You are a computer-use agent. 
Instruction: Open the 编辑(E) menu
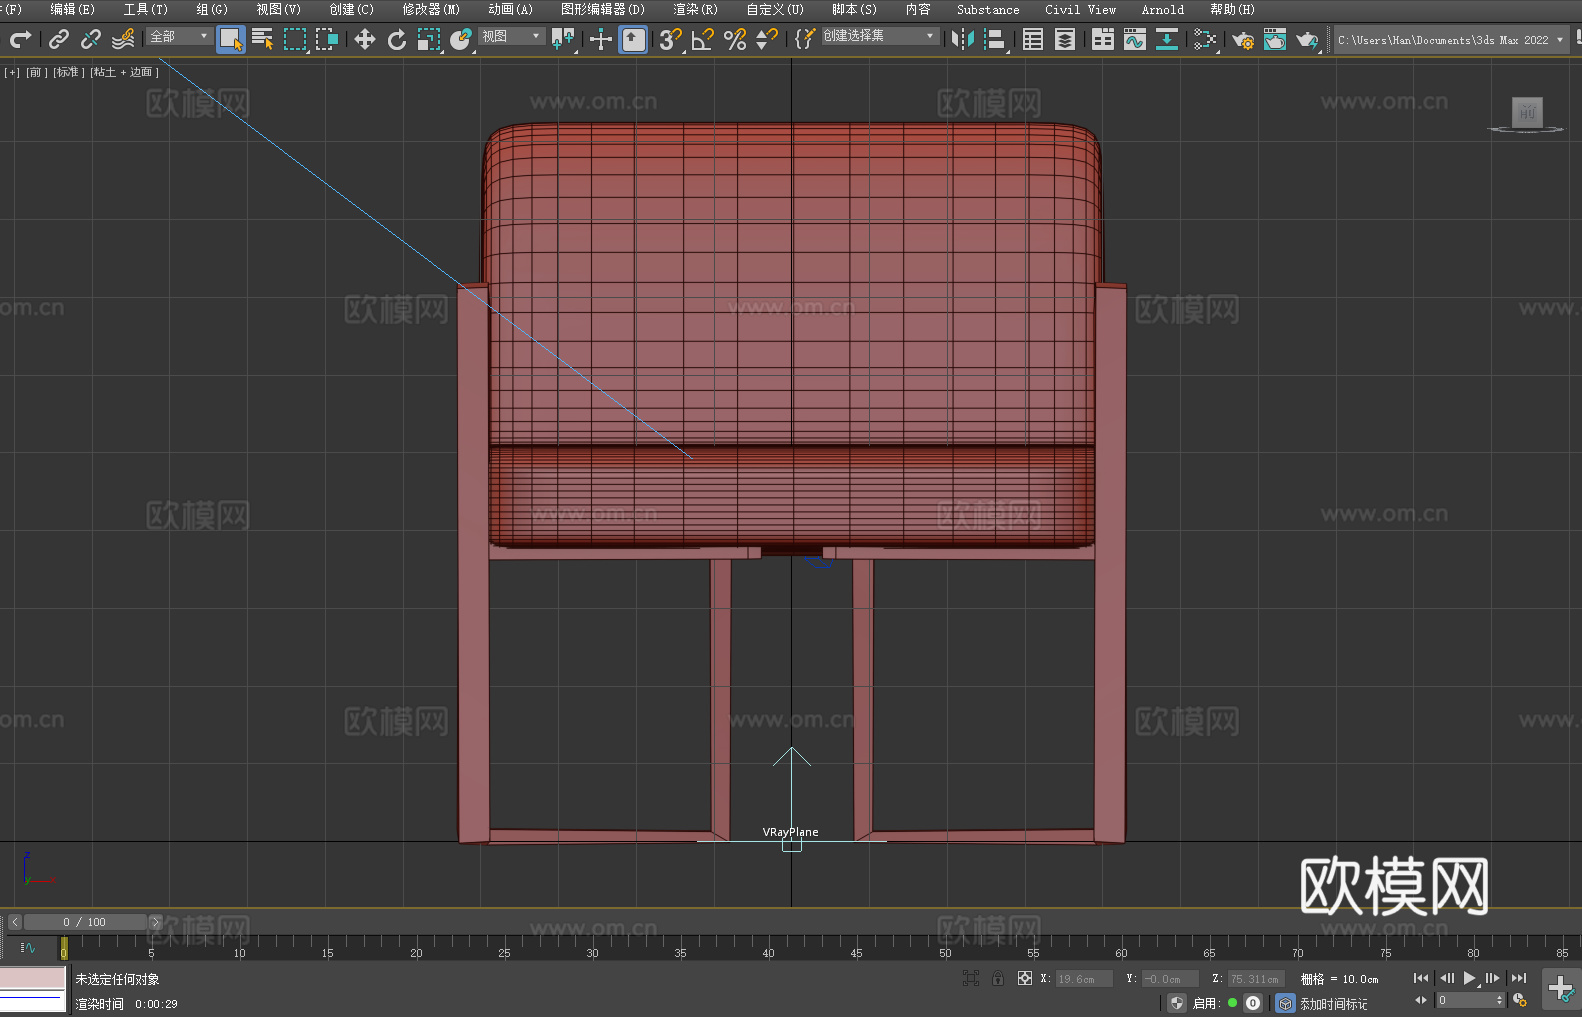(73, 9)
